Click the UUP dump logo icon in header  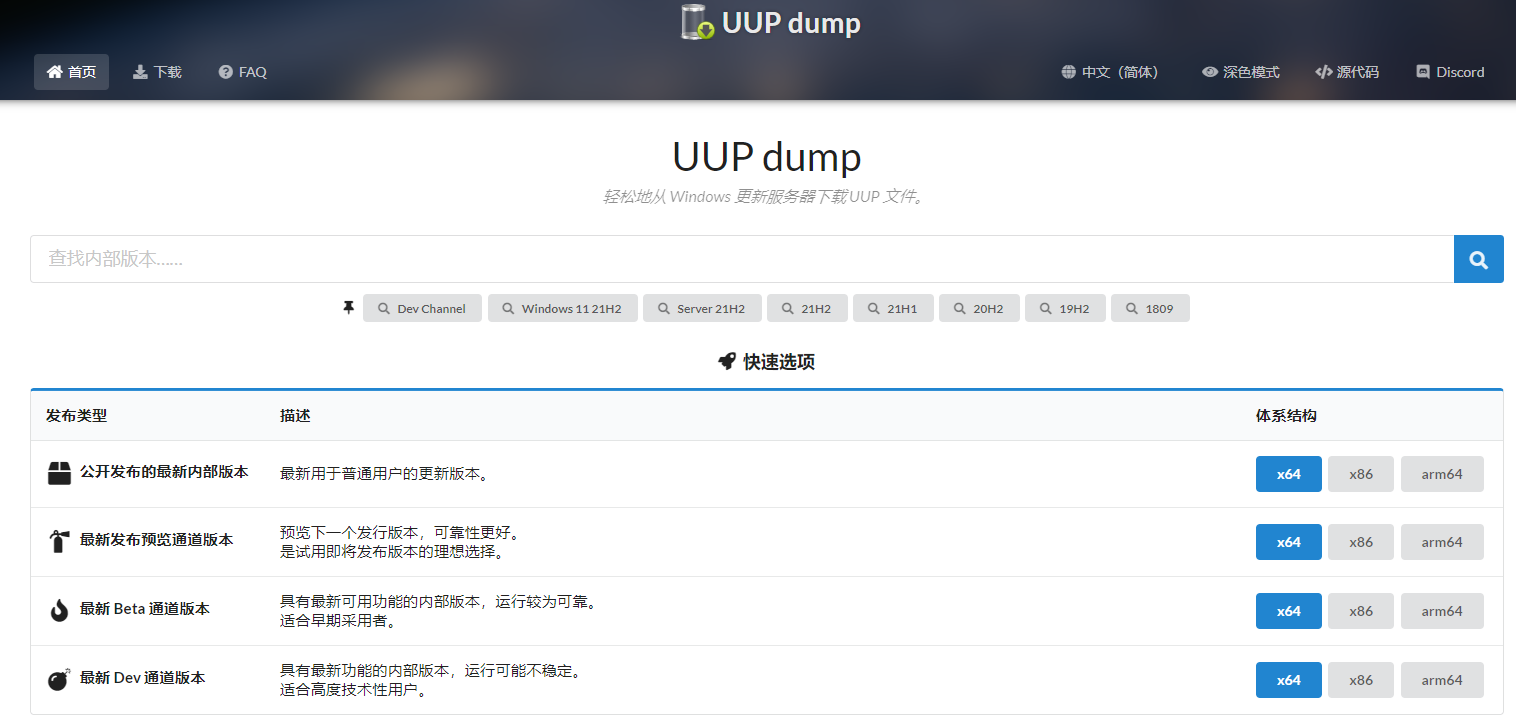tap(697, 22)
